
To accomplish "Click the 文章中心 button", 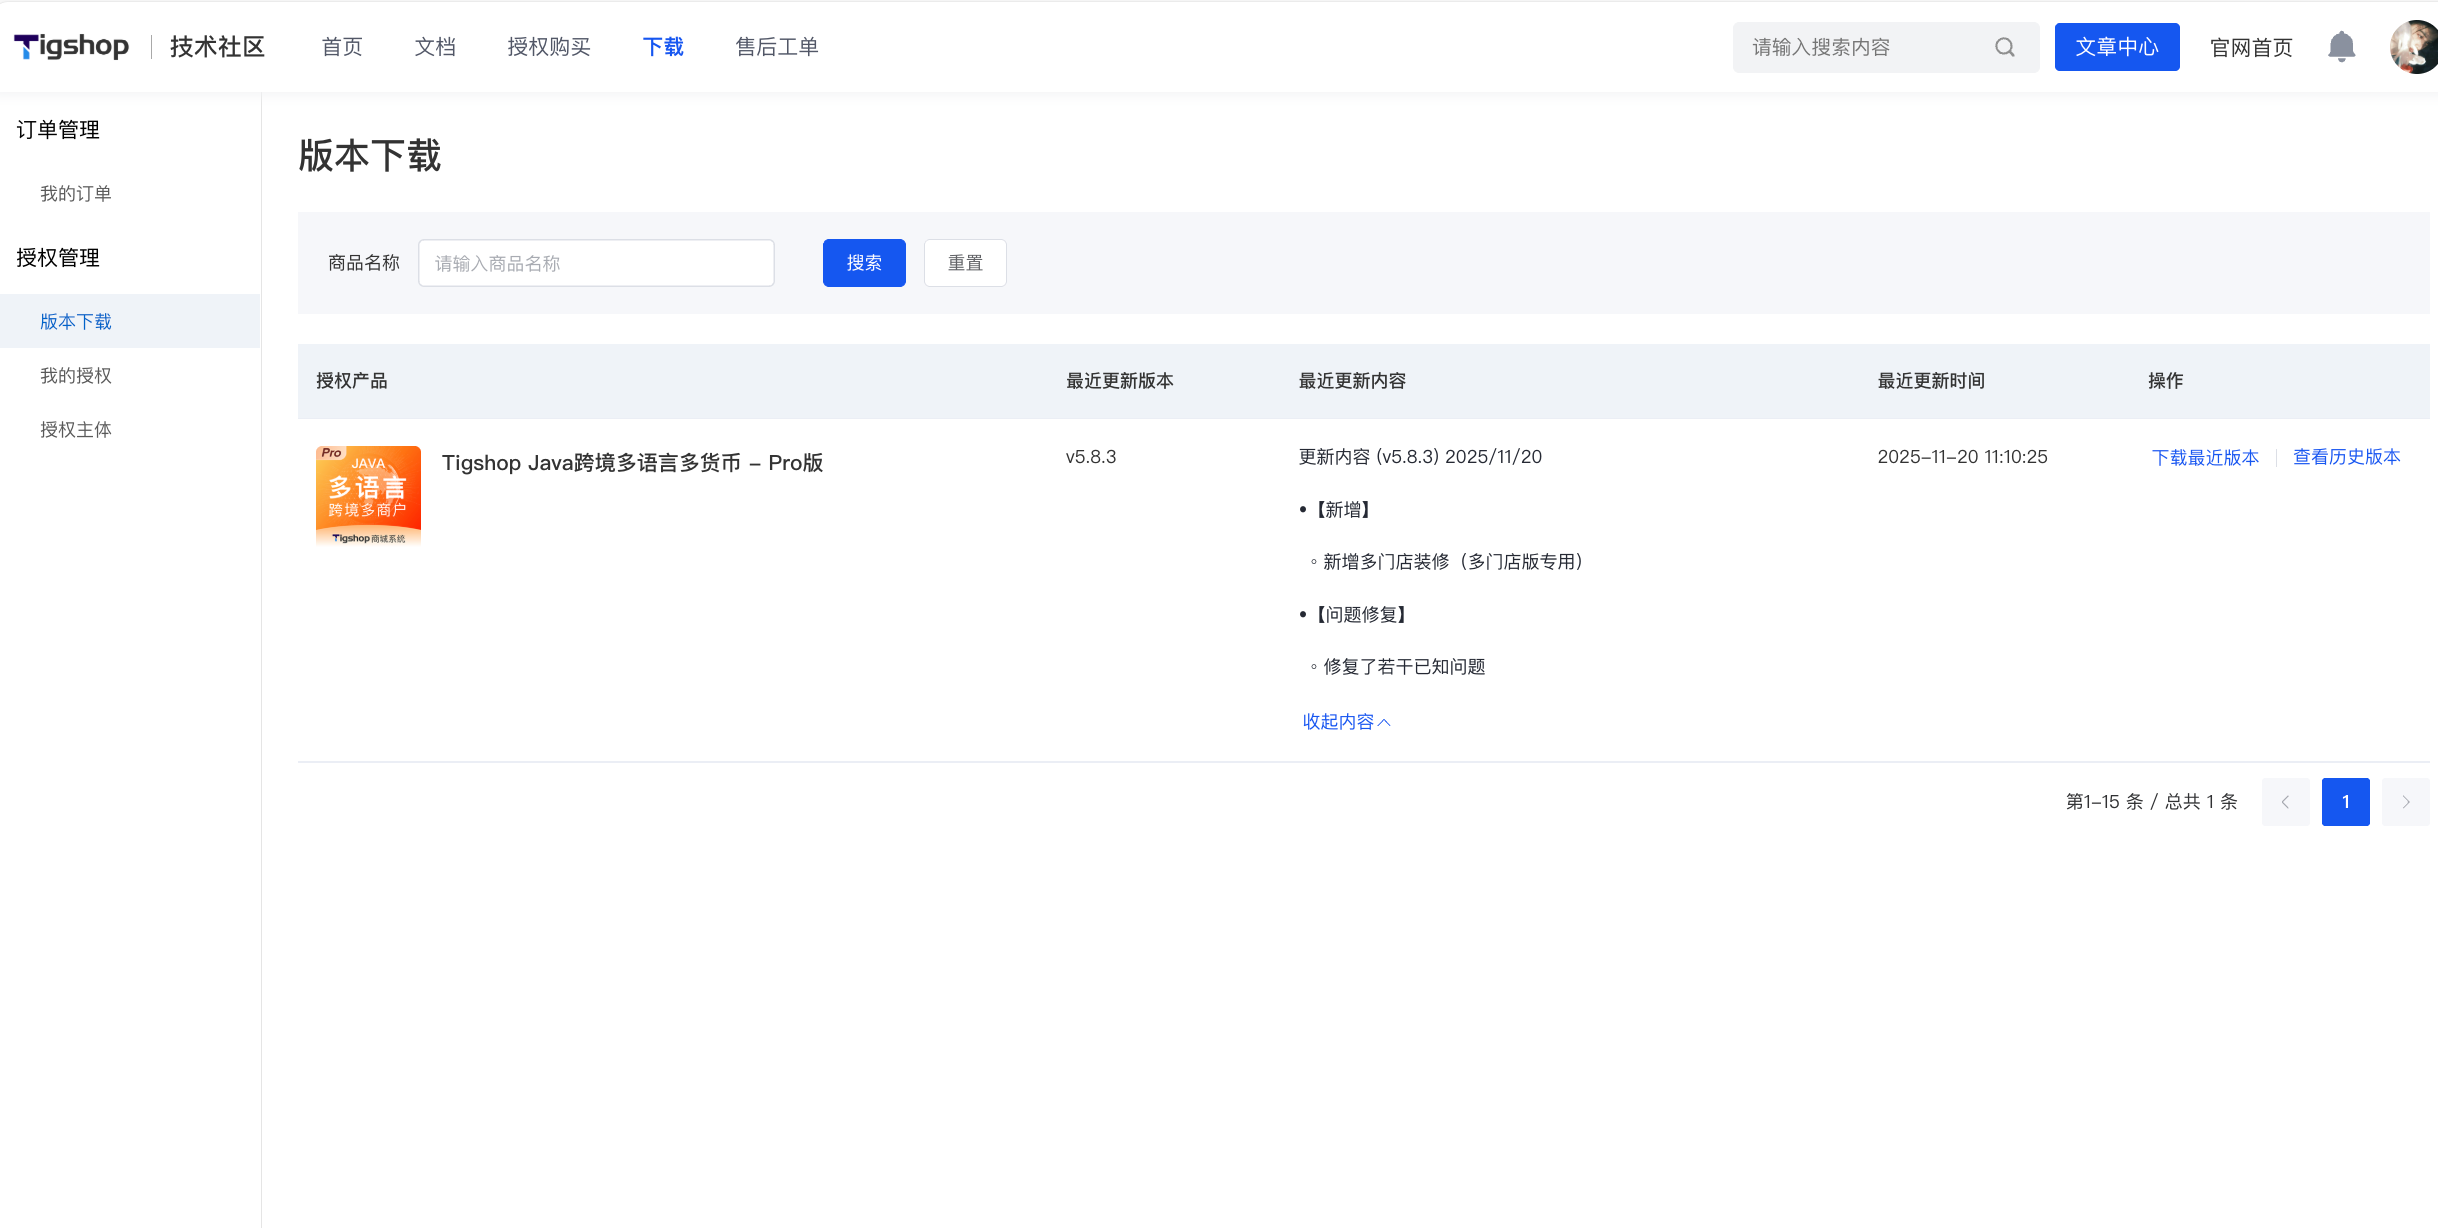I will (x=2116, y=47).
